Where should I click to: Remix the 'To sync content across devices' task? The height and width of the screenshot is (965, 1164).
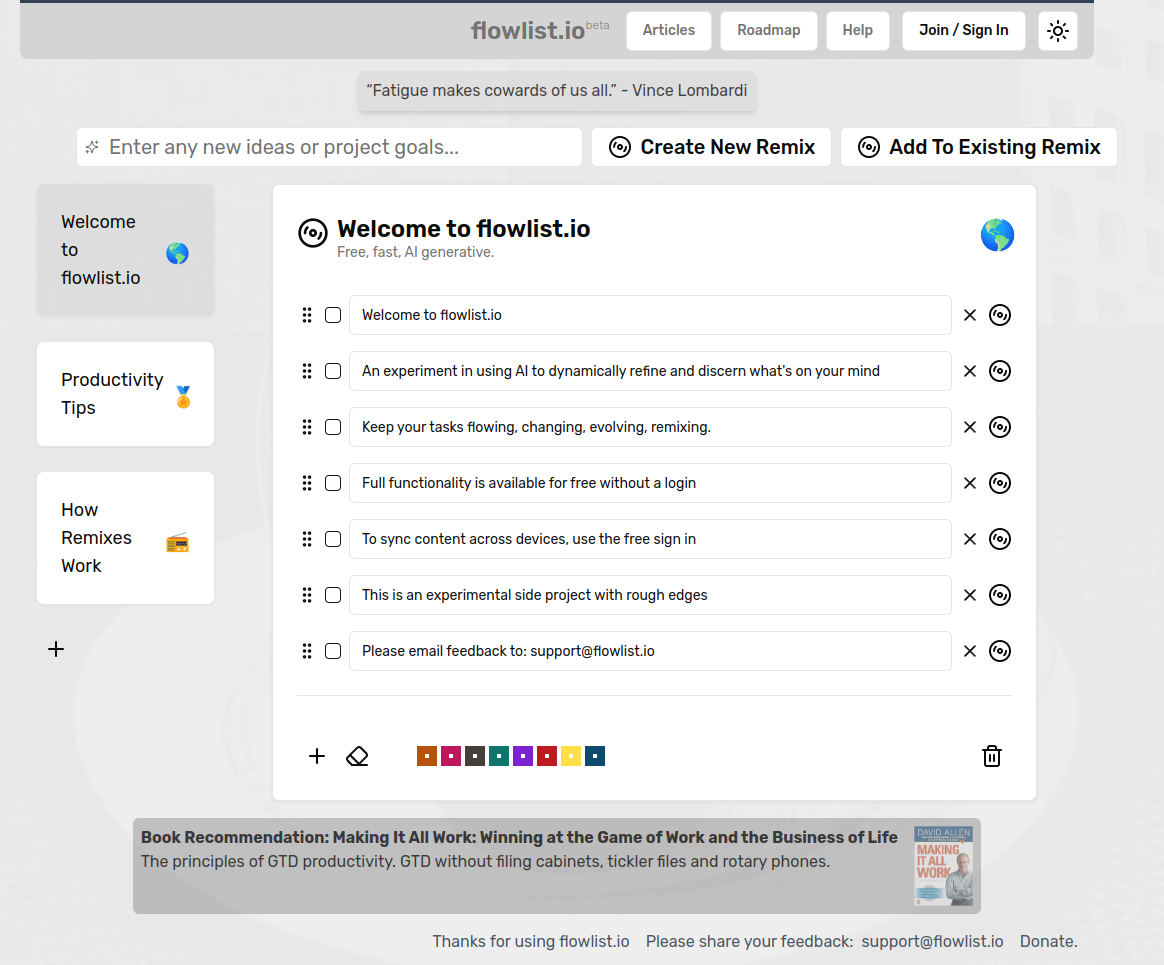(x=1000, y=539)
